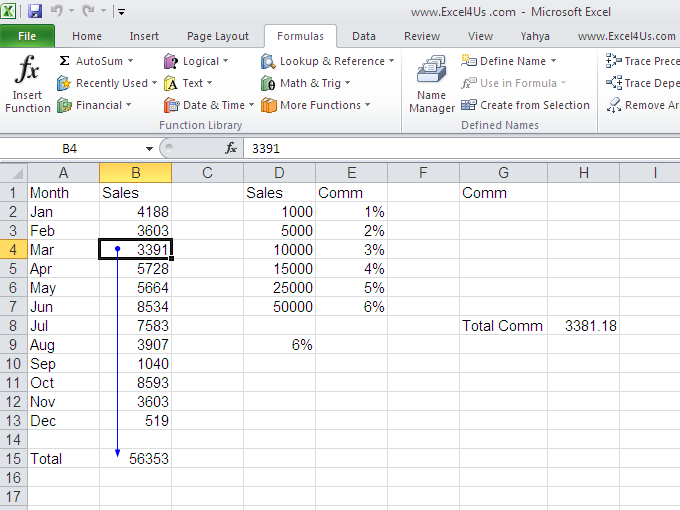The width and height of the screenshot is (680, 510).
Task: Expand the More Functions dropdown arrow
Action: [368, 105]
